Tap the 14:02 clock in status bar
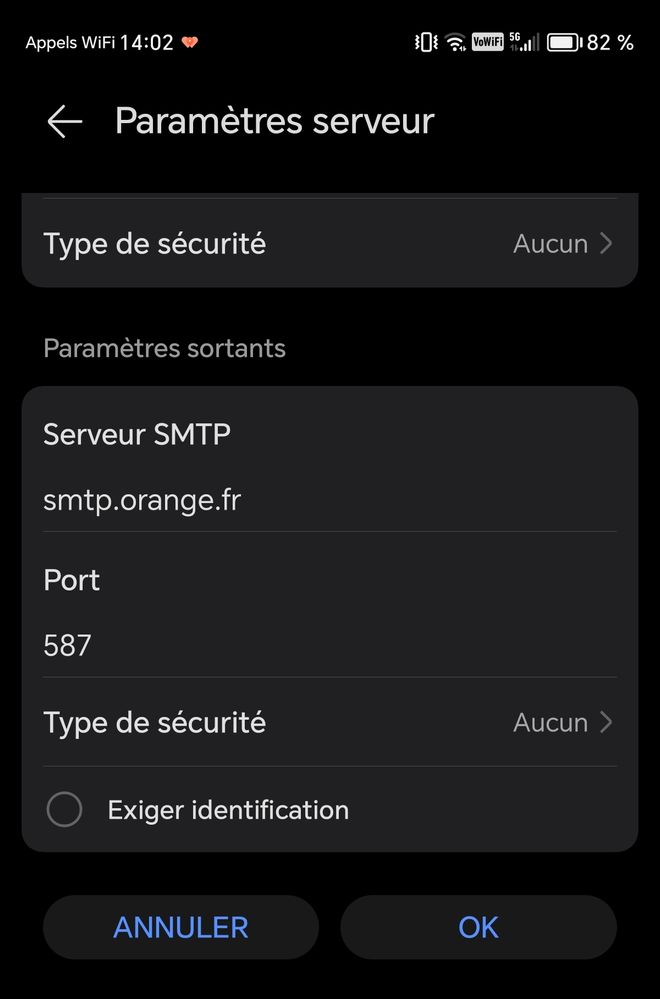The image size is (660, 999). (x=146, y=42)
